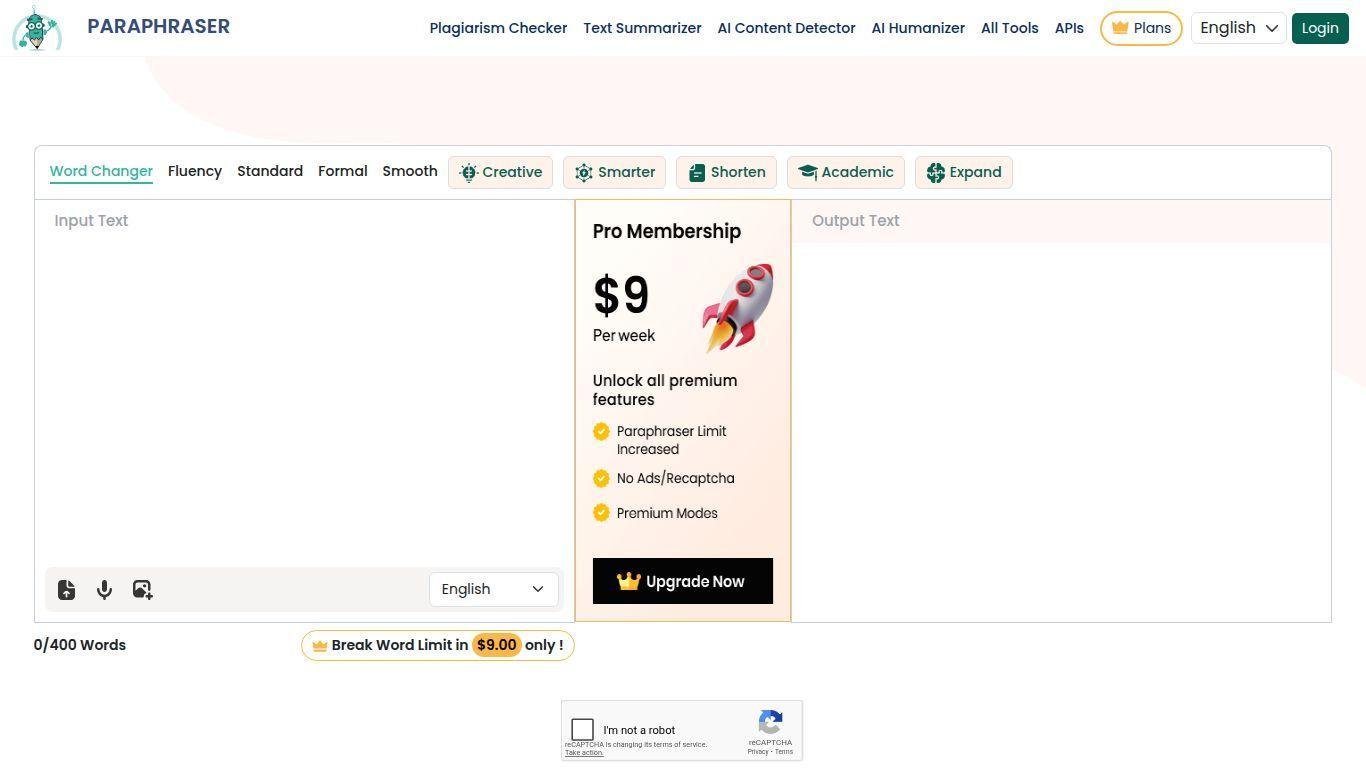The width and height of the screenshot is (1366, 768).
Task: Click the microphone speech-to-text icon
Action: pyautogui.click(x=104, y=590)
